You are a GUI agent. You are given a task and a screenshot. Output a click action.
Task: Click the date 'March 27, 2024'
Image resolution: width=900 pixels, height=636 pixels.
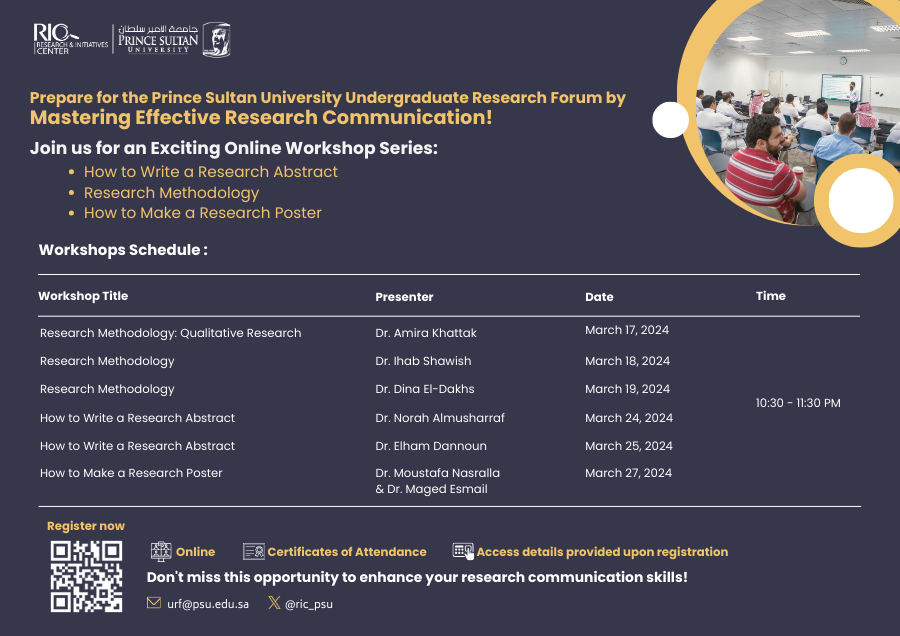[x=629, y=473]
